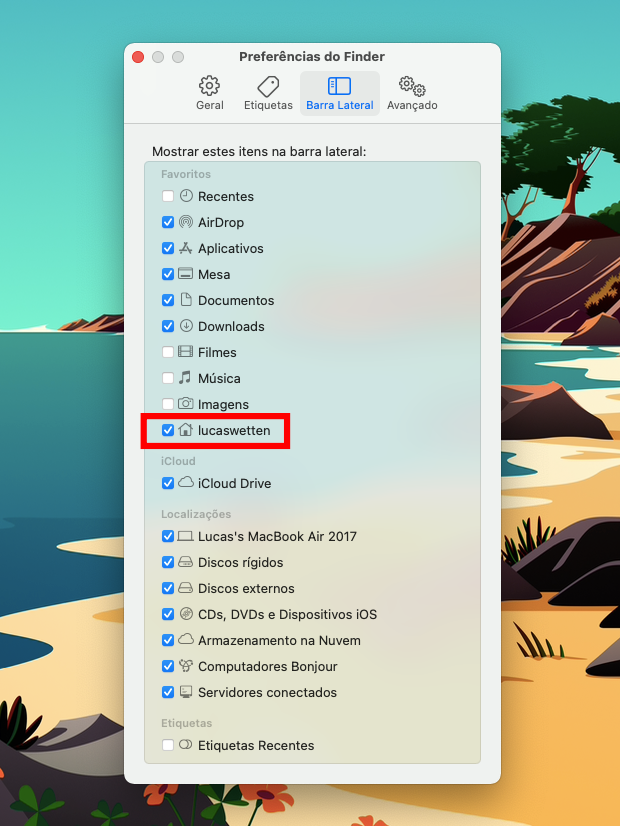Close the Preferências do Finder window

[x=138, y=57]
